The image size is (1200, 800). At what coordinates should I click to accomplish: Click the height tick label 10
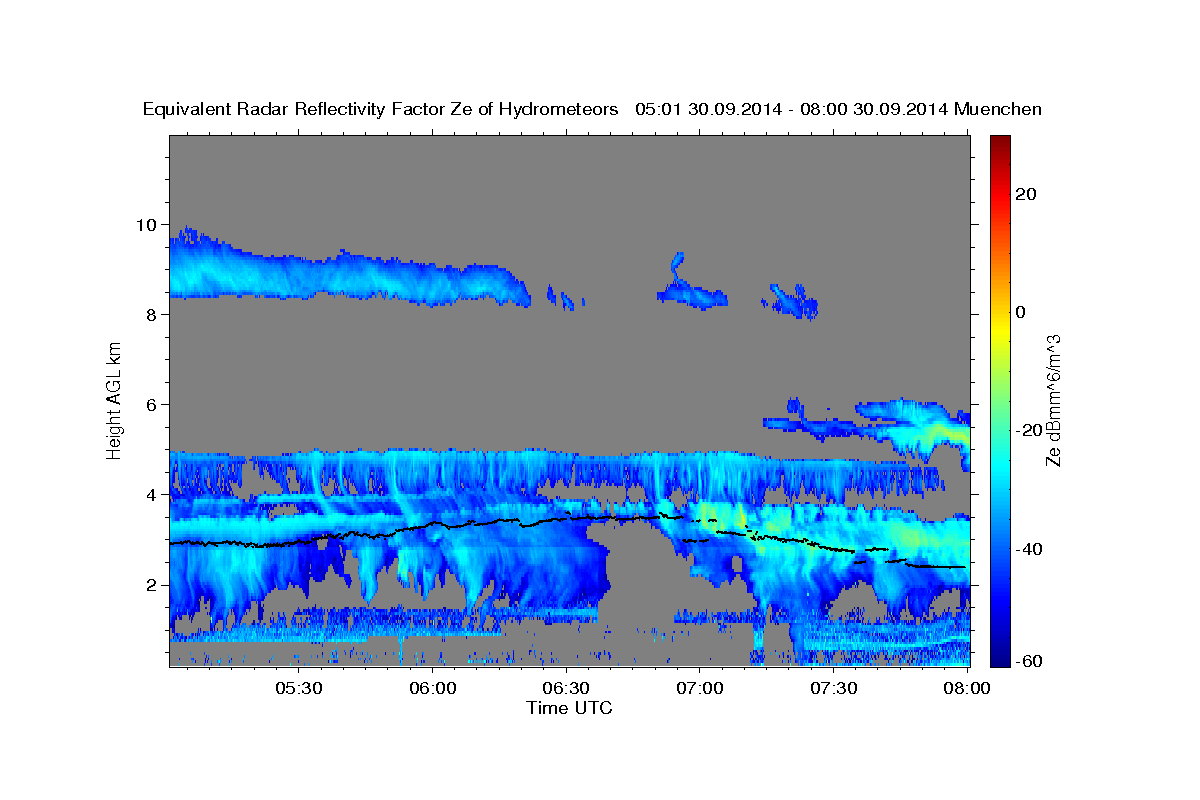click(146, 224)
